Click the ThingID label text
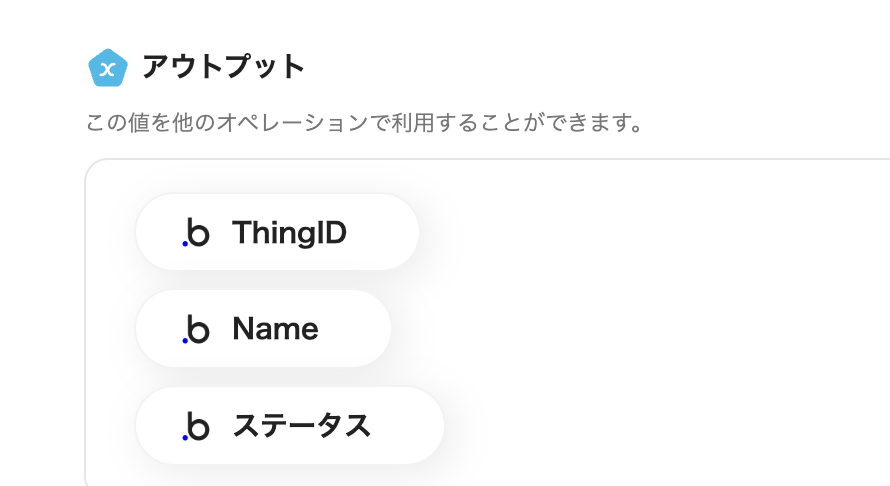Viewport: 890px width, 486px height. [x=289, y=233]
